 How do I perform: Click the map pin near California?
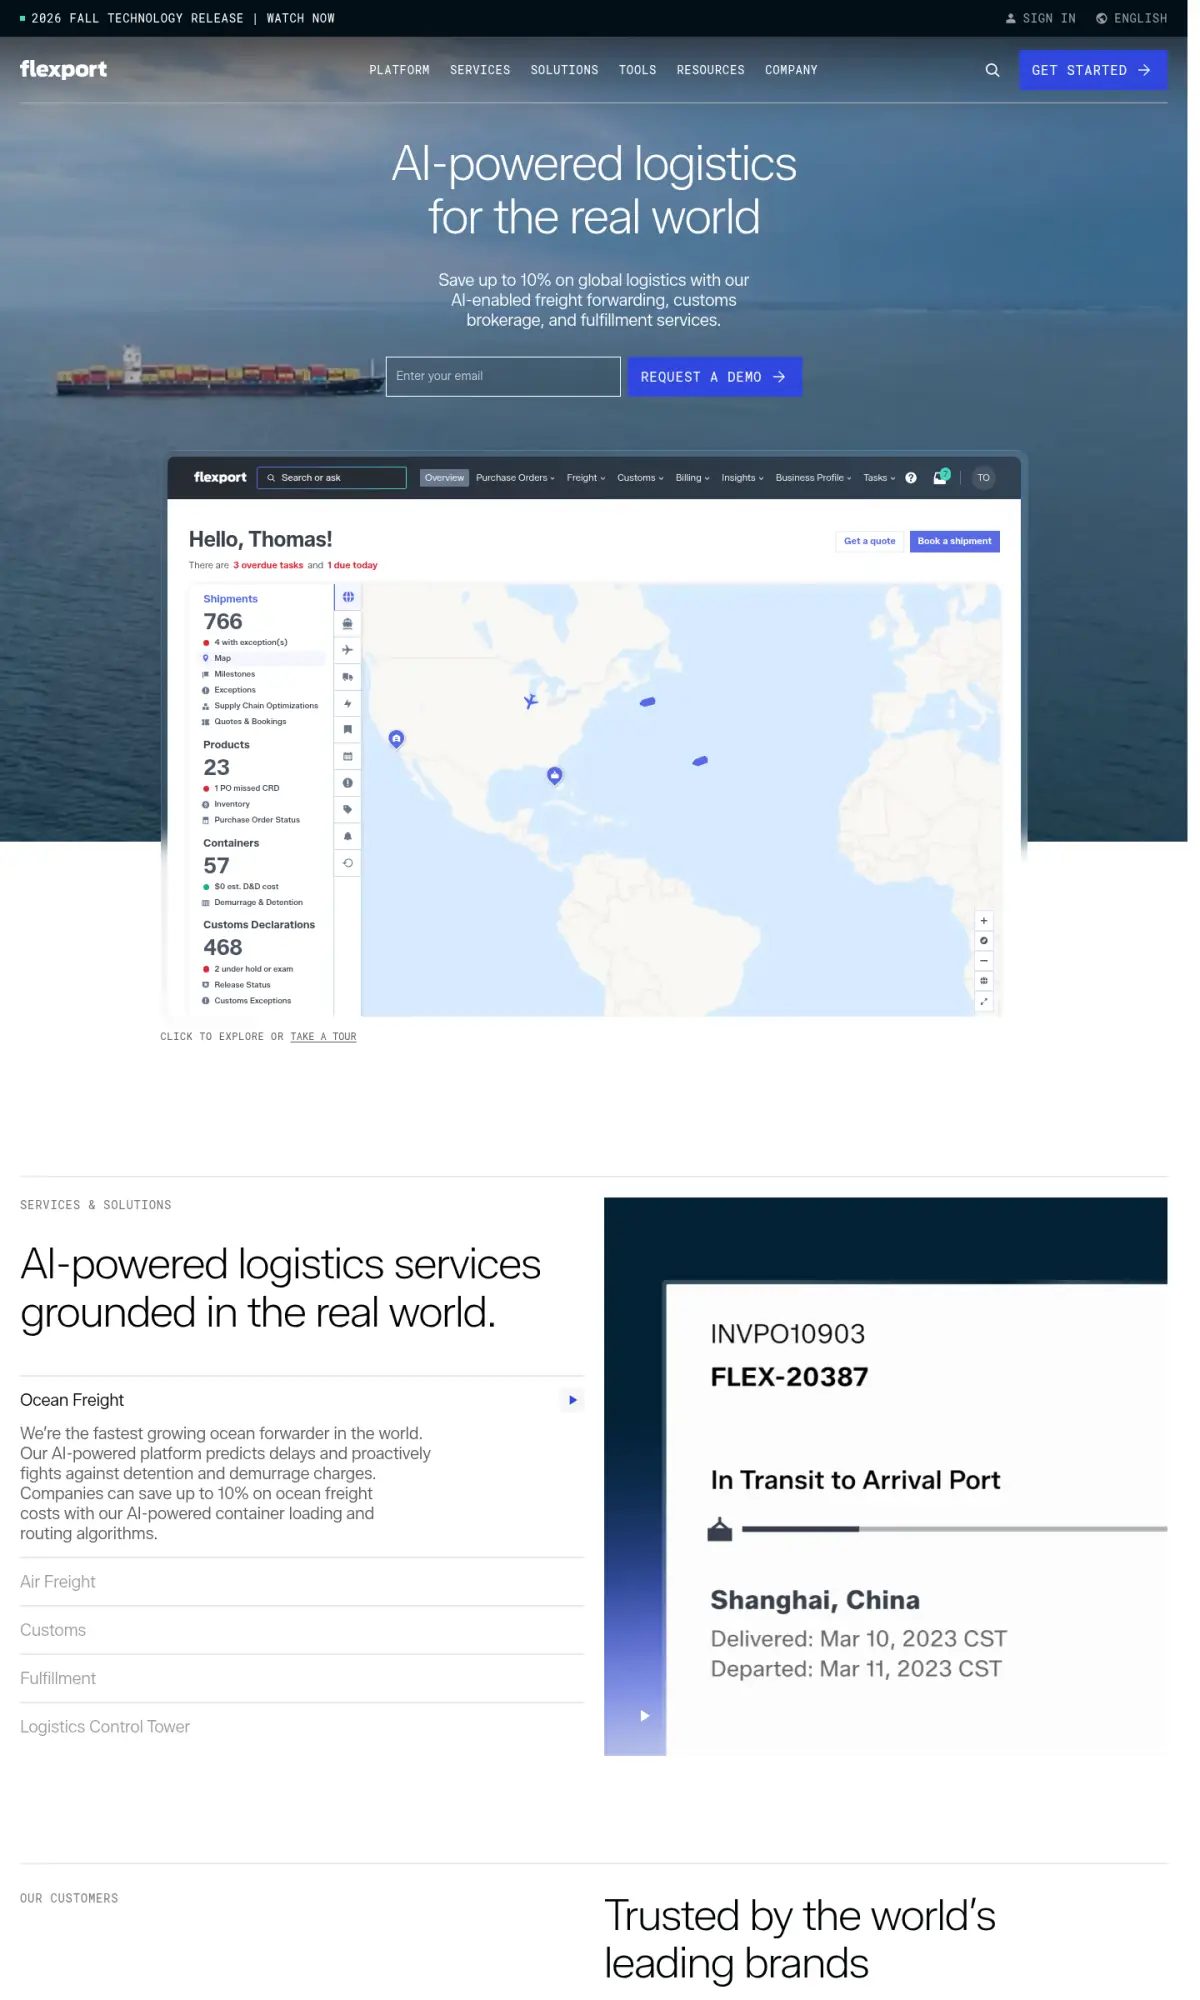(396, 739)
